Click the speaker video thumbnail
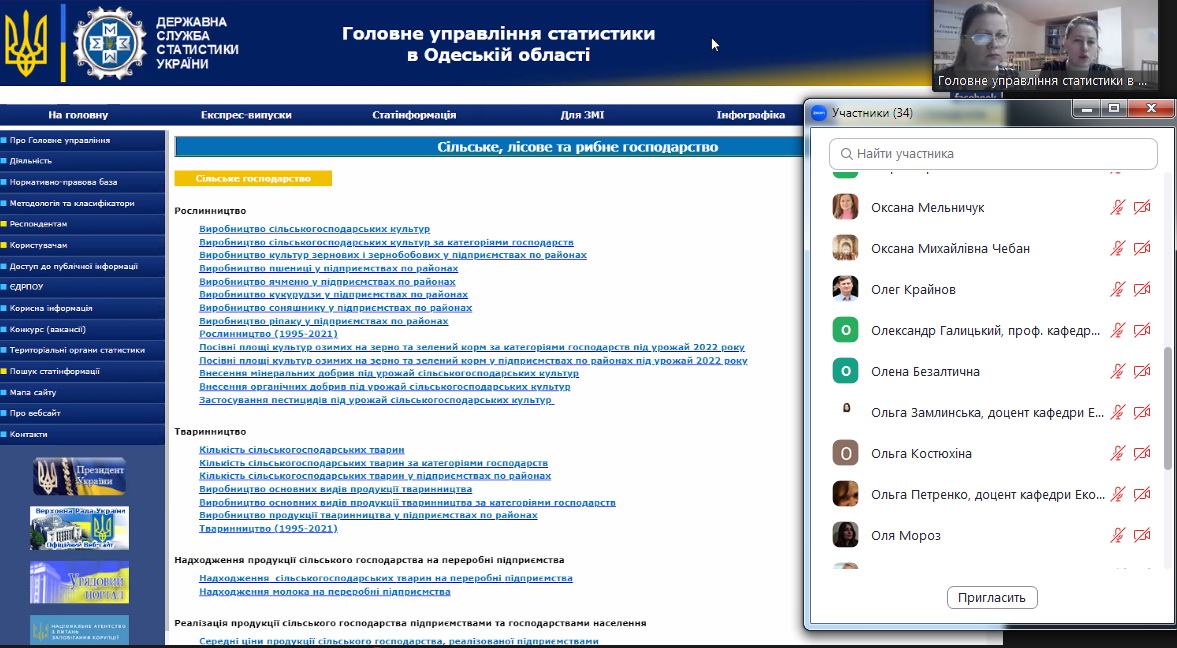1177x648 pixels. (1046, 45)
